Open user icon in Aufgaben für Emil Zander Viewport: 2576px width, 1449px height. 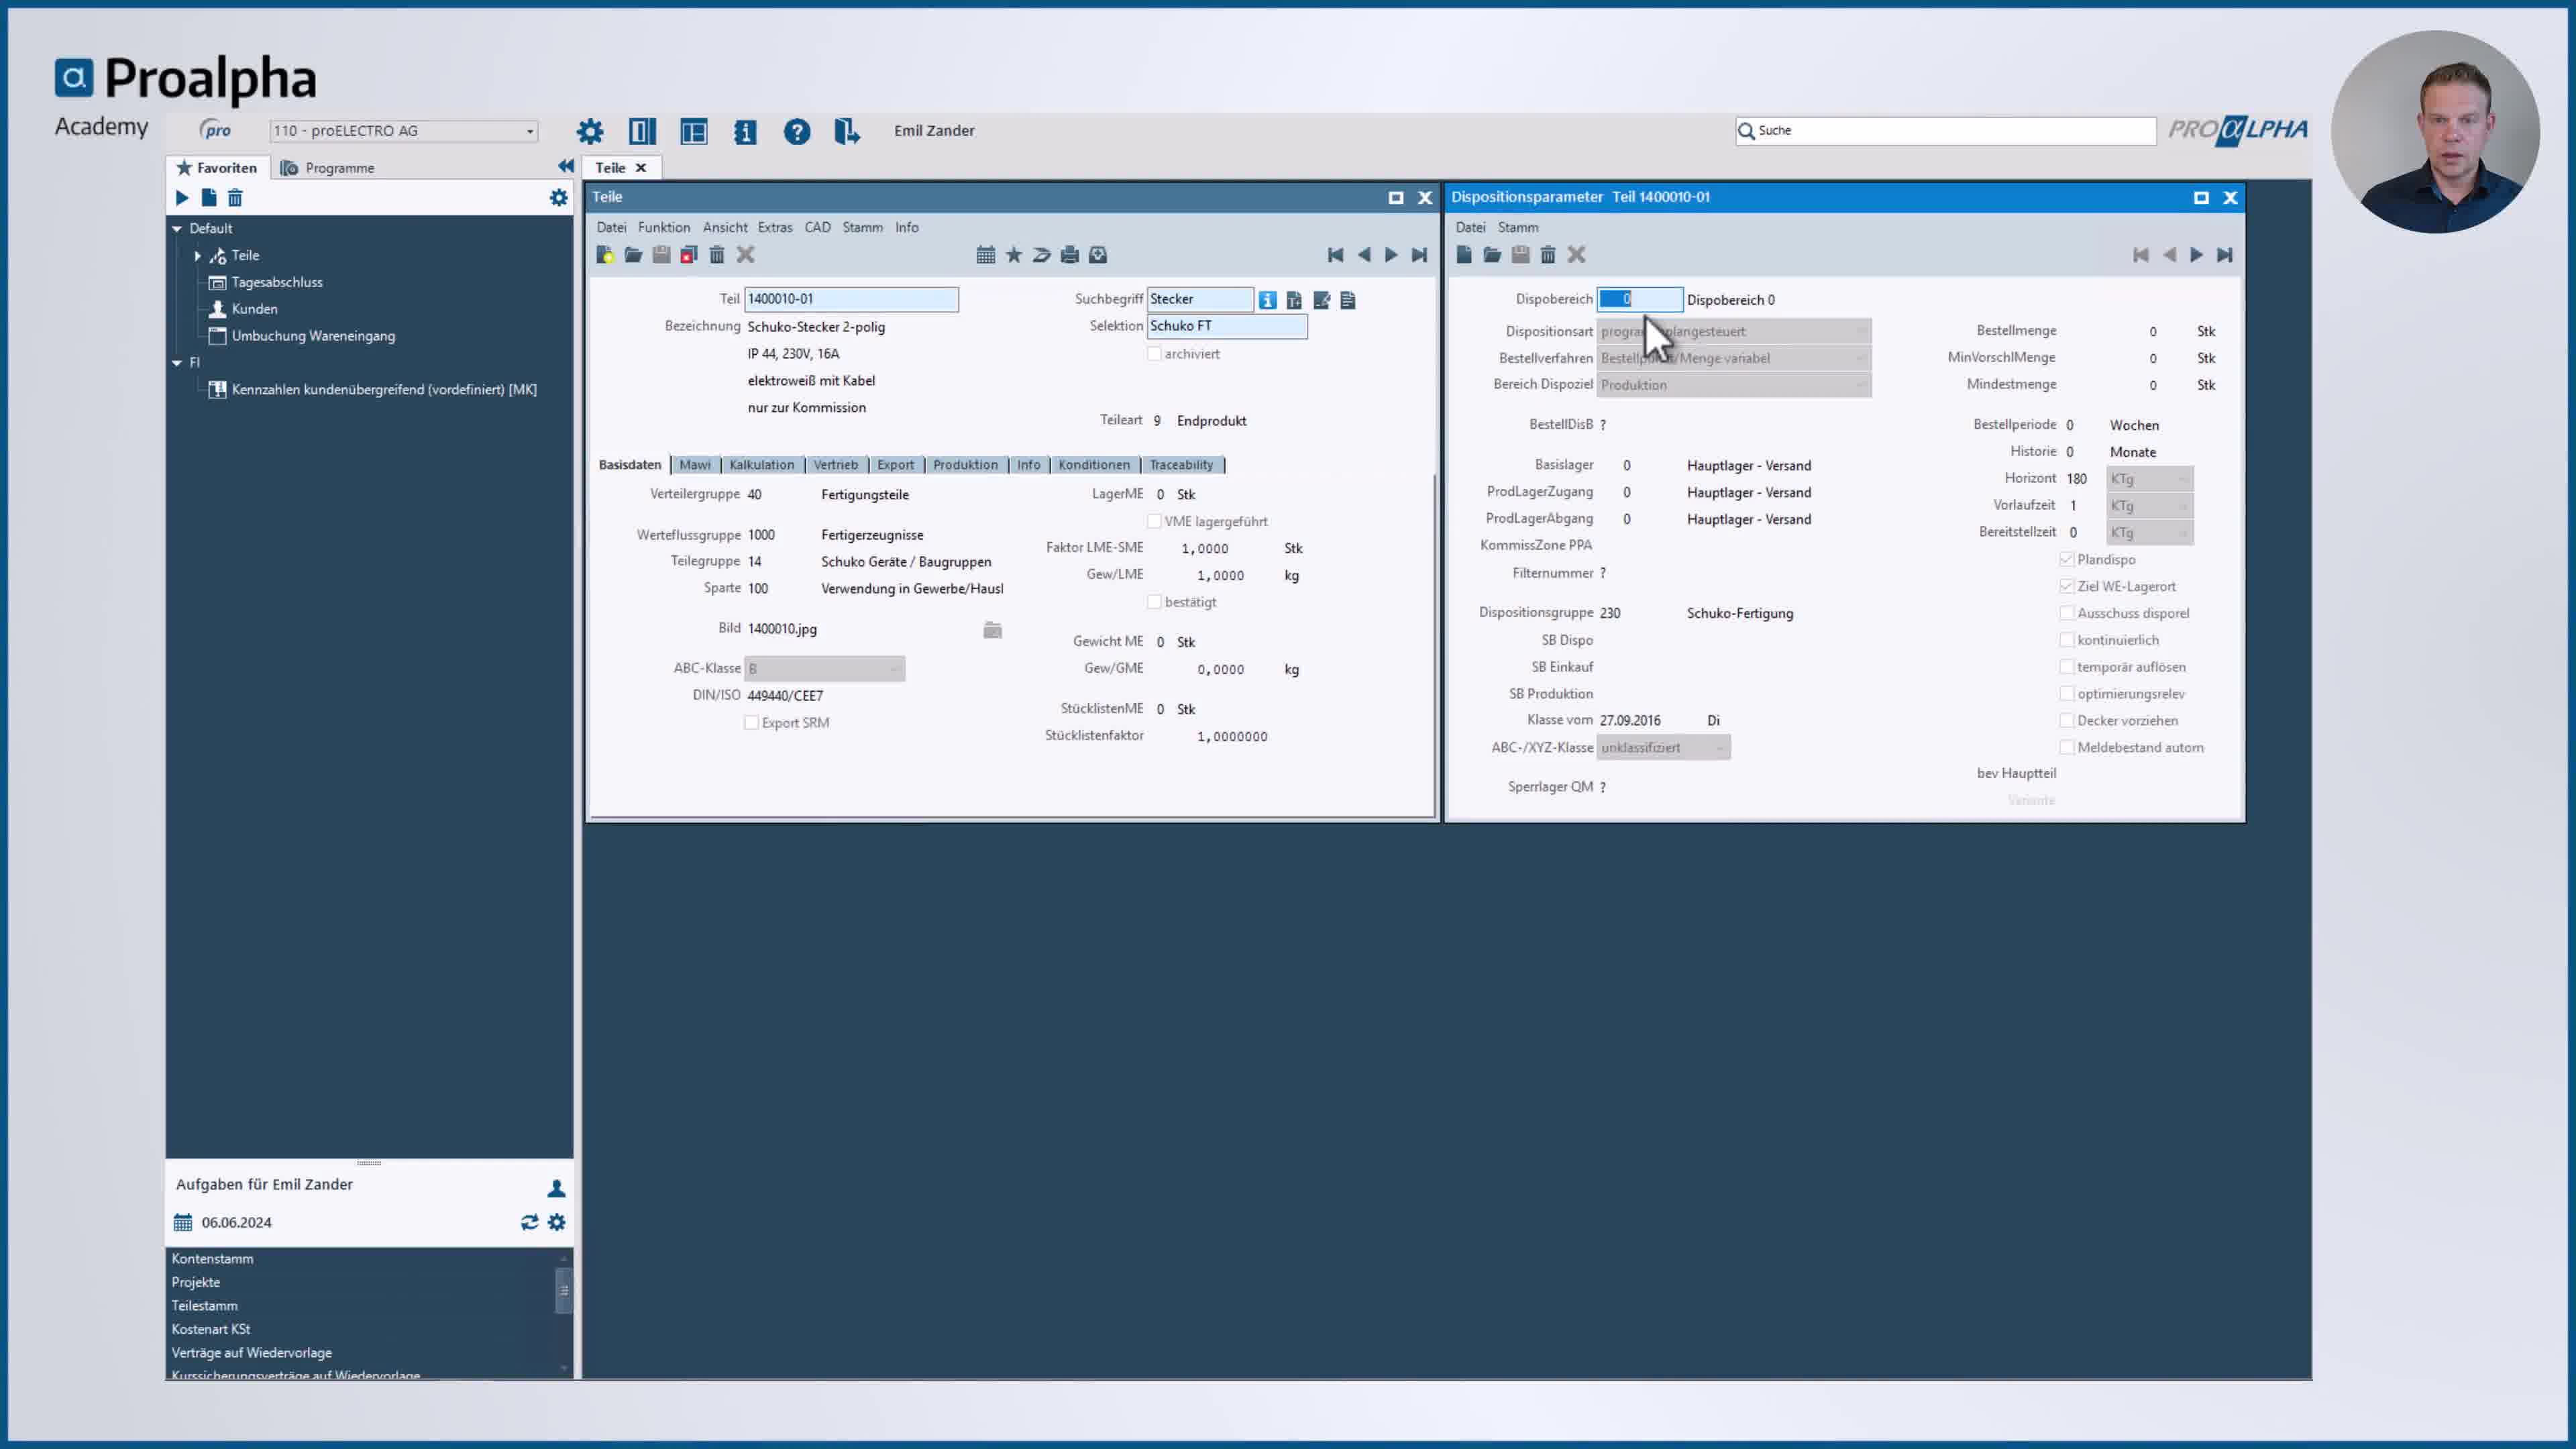point(557,1188)
